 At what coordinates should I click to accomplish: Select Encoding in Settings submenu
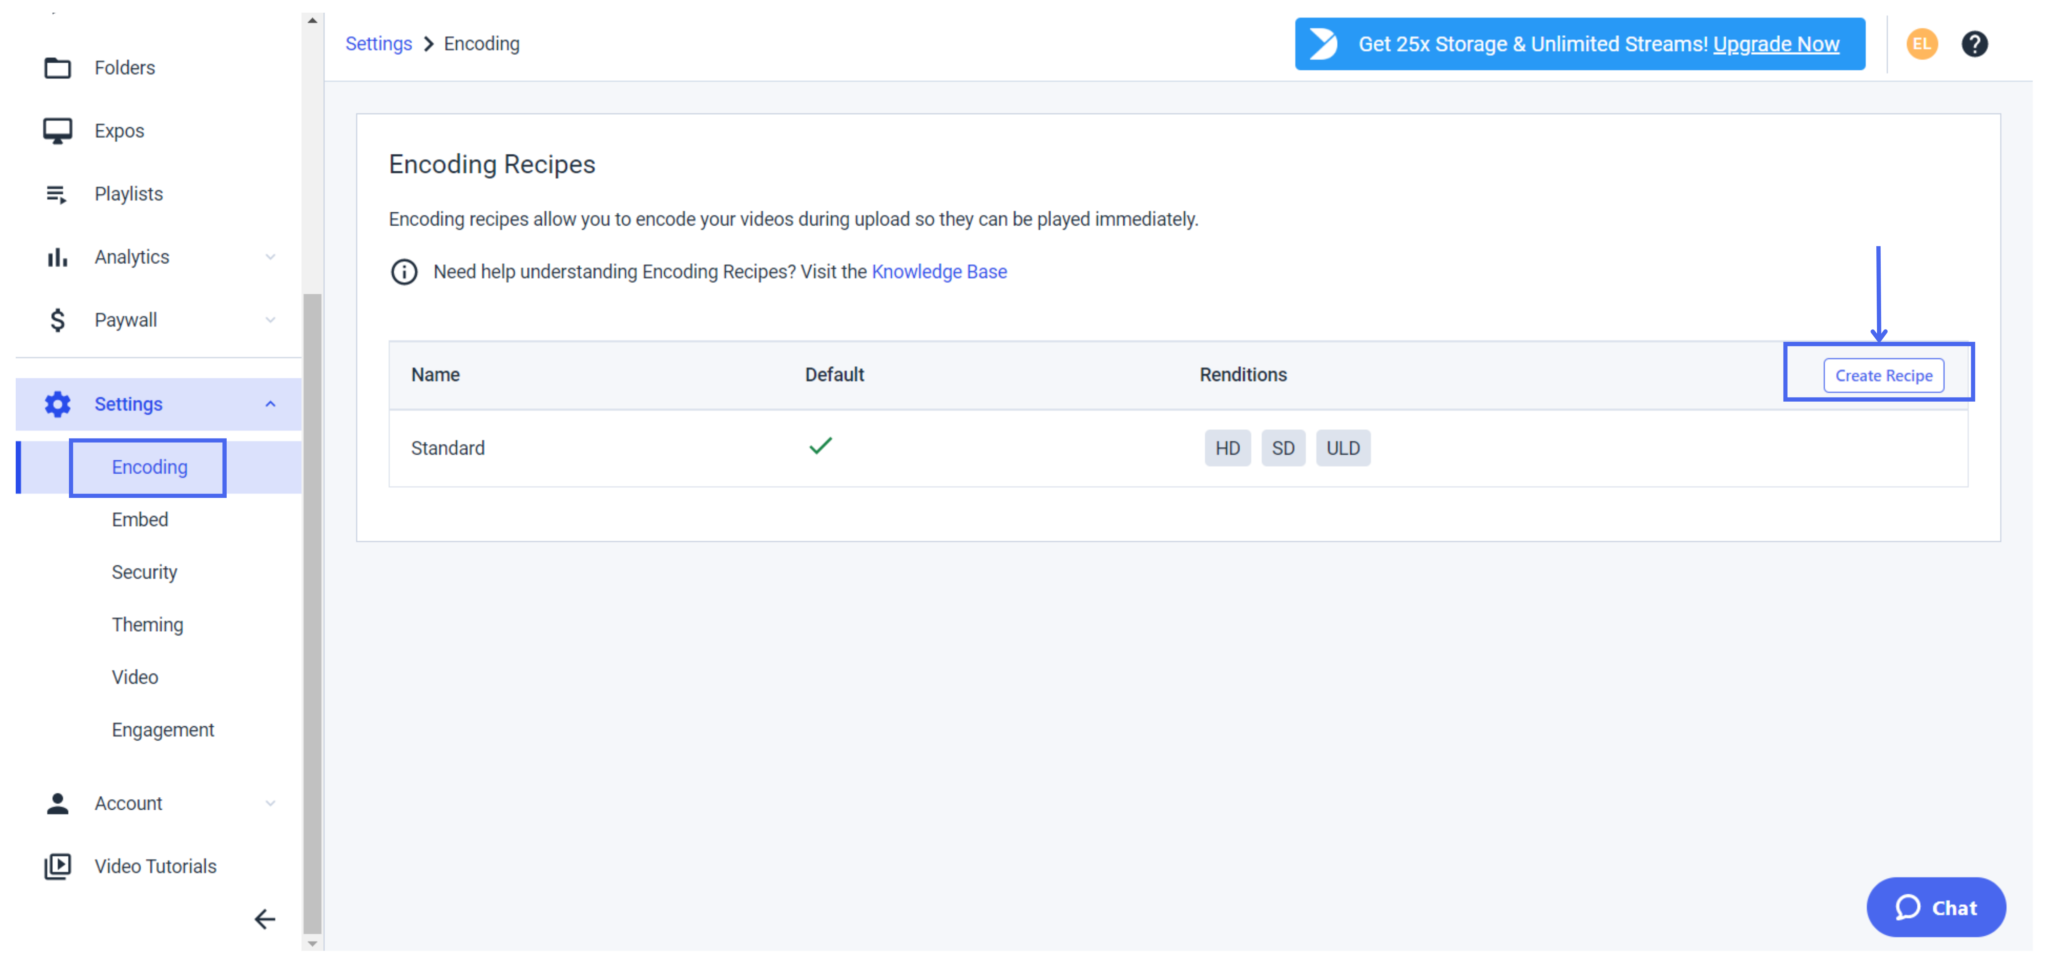149,467
